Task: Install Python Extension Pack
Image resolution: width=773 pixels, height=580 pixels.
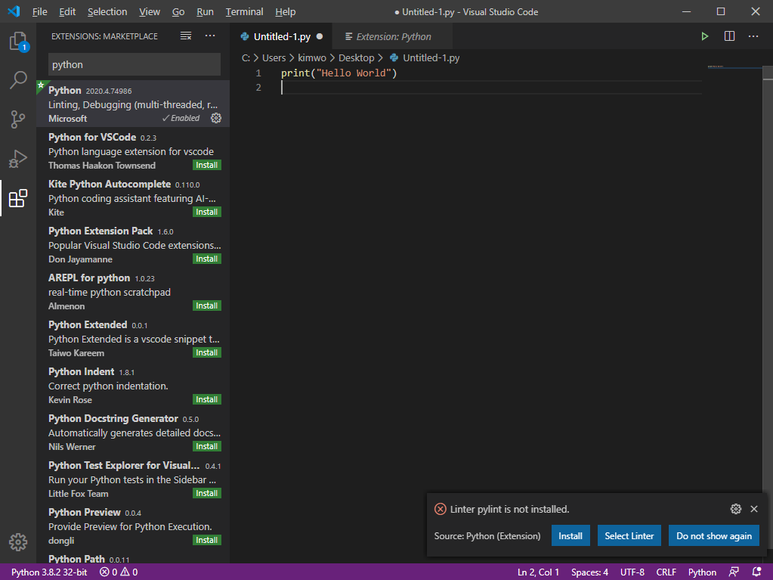Action: coord(207,259)
